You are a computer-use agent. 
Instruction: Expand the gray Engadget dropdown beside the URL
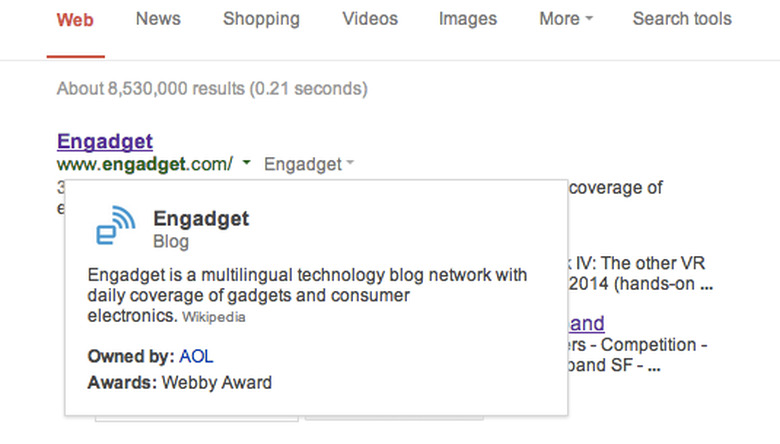click(309, 164)
